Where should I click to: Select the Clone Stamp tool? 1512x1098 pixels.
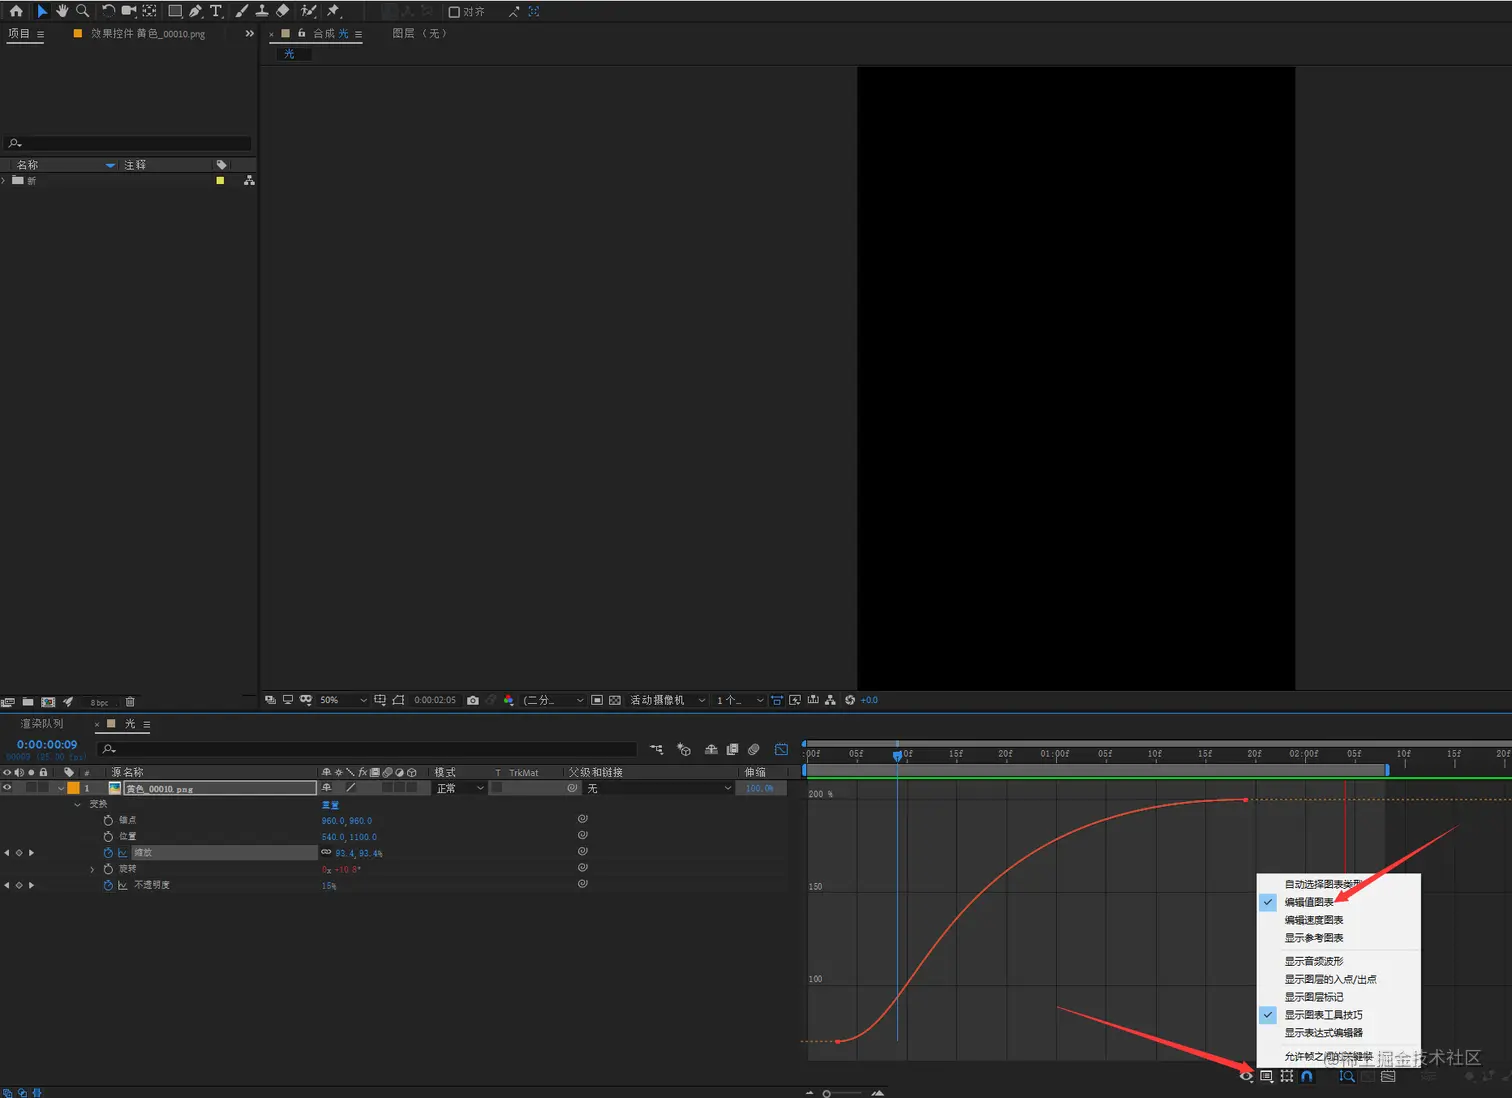[x=262, y=11]
